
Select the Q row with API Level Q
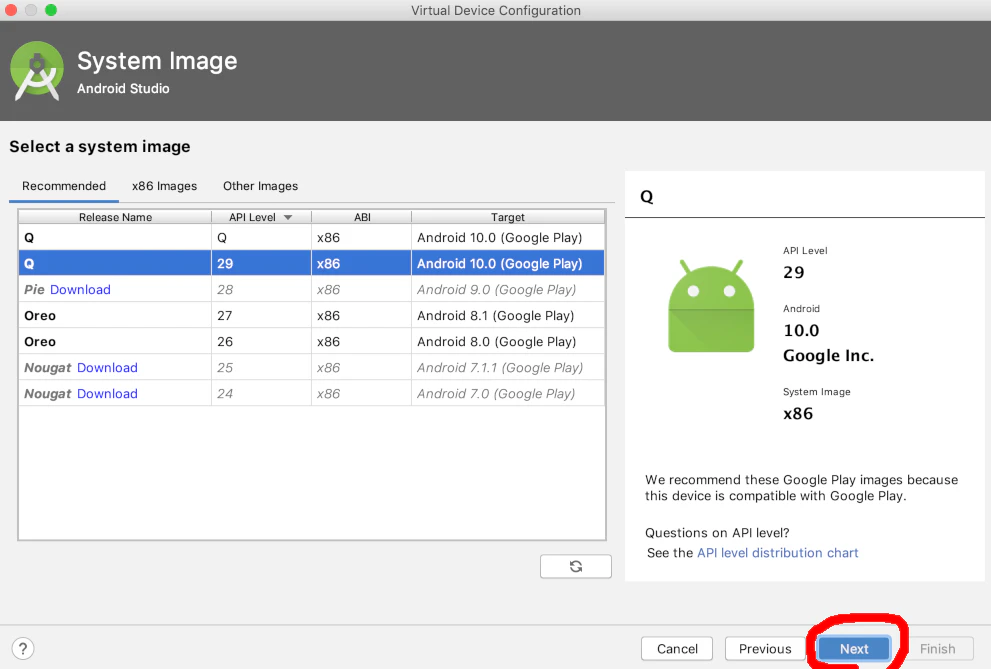click(312, 238)
